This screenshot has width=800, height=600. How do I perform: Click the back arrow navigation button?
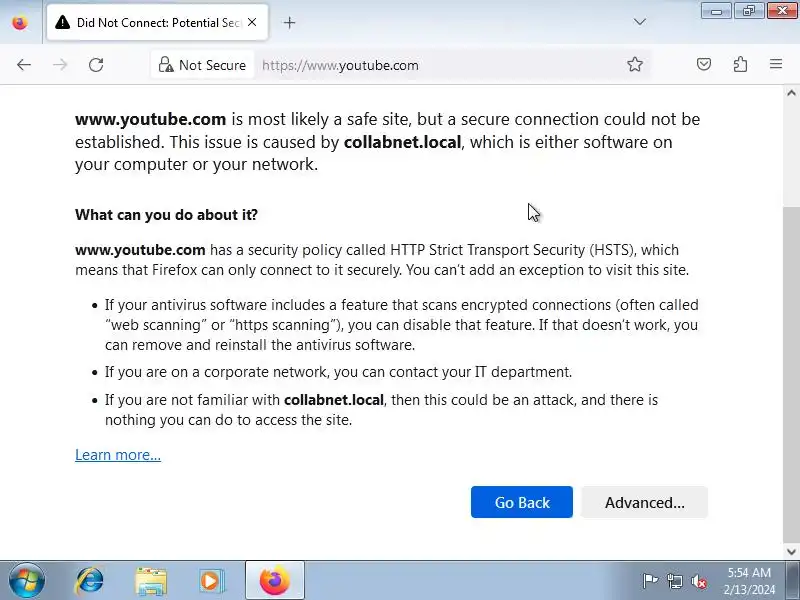coord(24,65)
